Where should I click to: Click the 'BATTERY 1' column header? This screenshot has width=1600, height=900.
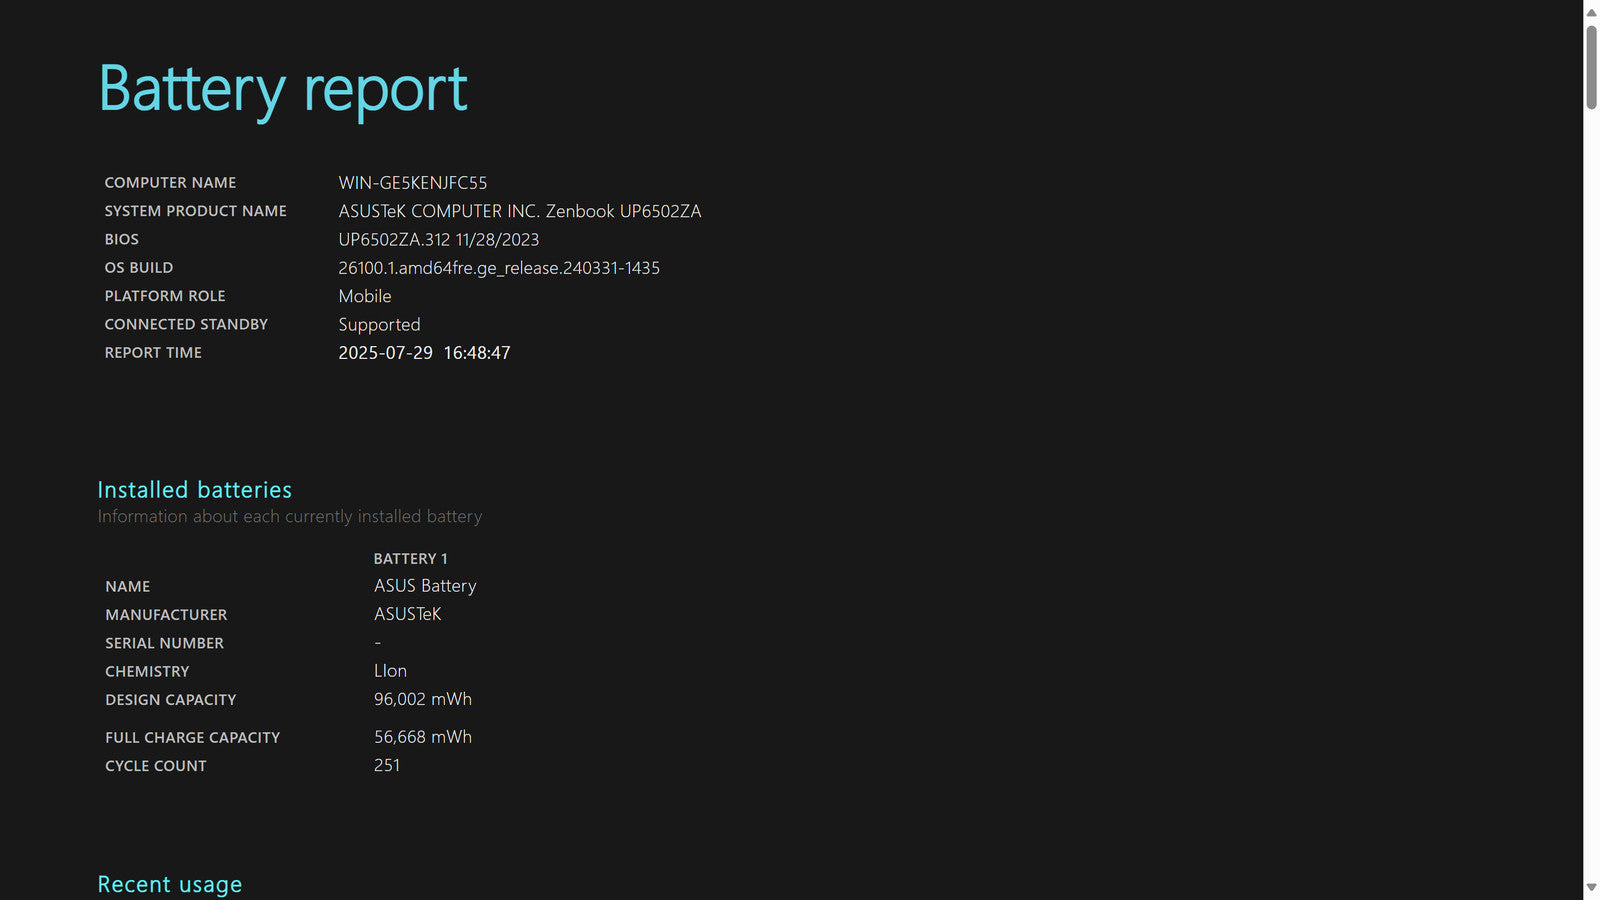(x=410, y=559)
